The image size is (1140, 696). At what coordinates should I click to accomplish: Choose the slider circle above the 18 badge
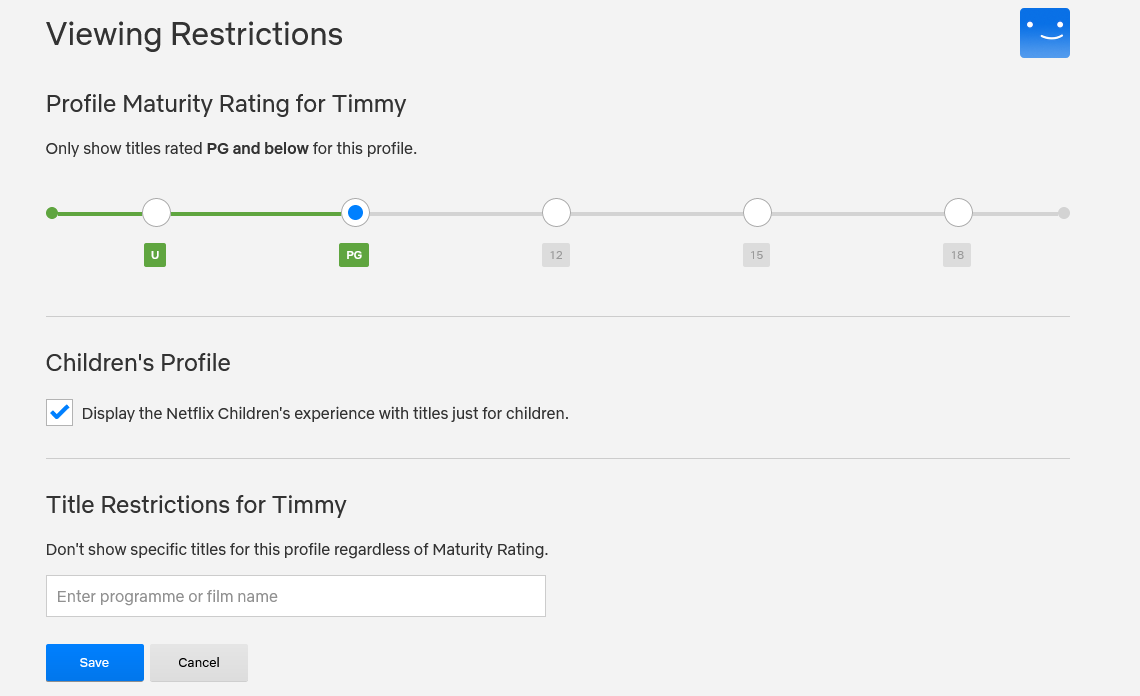pos(958,212)
